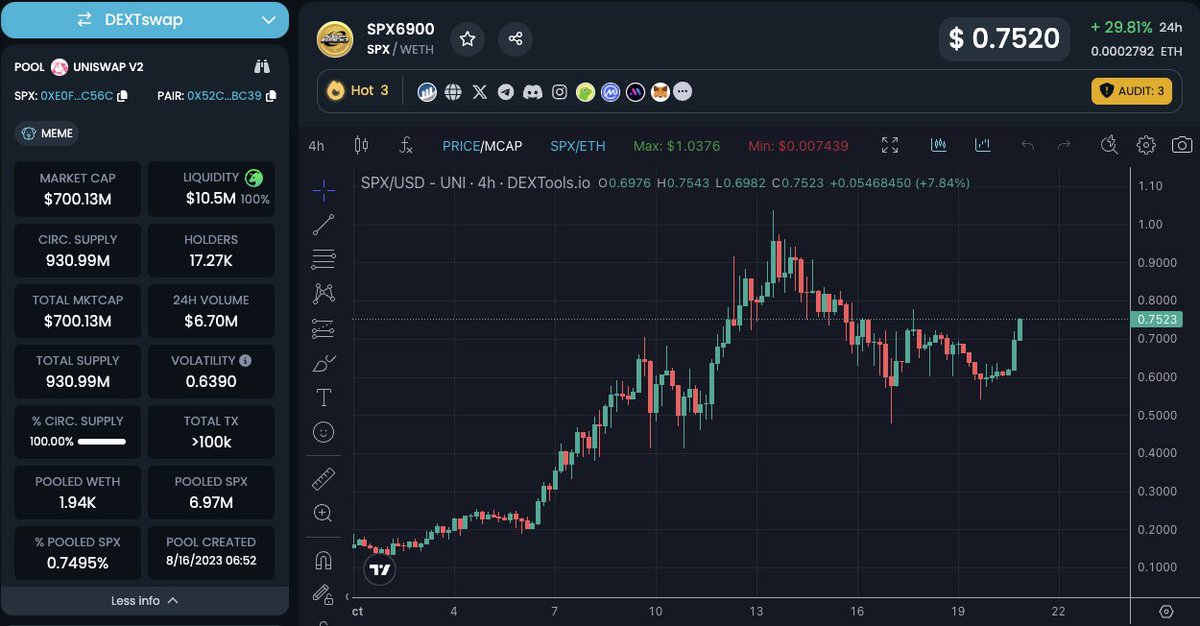This screenshot has height=626, width=1200.
Task: Click the MEME category tag
Action: click(45, 133)
